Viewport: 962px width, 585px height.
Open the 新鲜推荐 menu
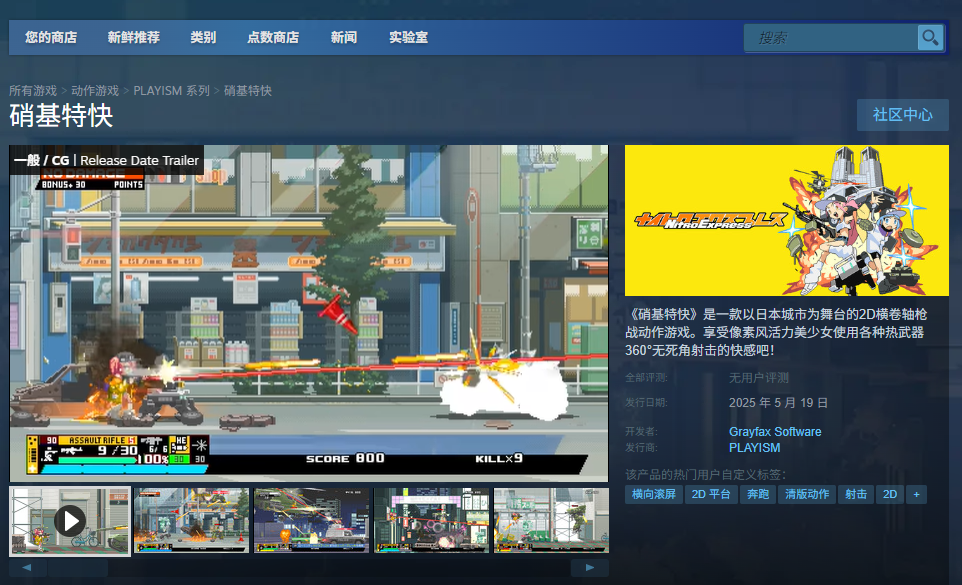(134, 37)
